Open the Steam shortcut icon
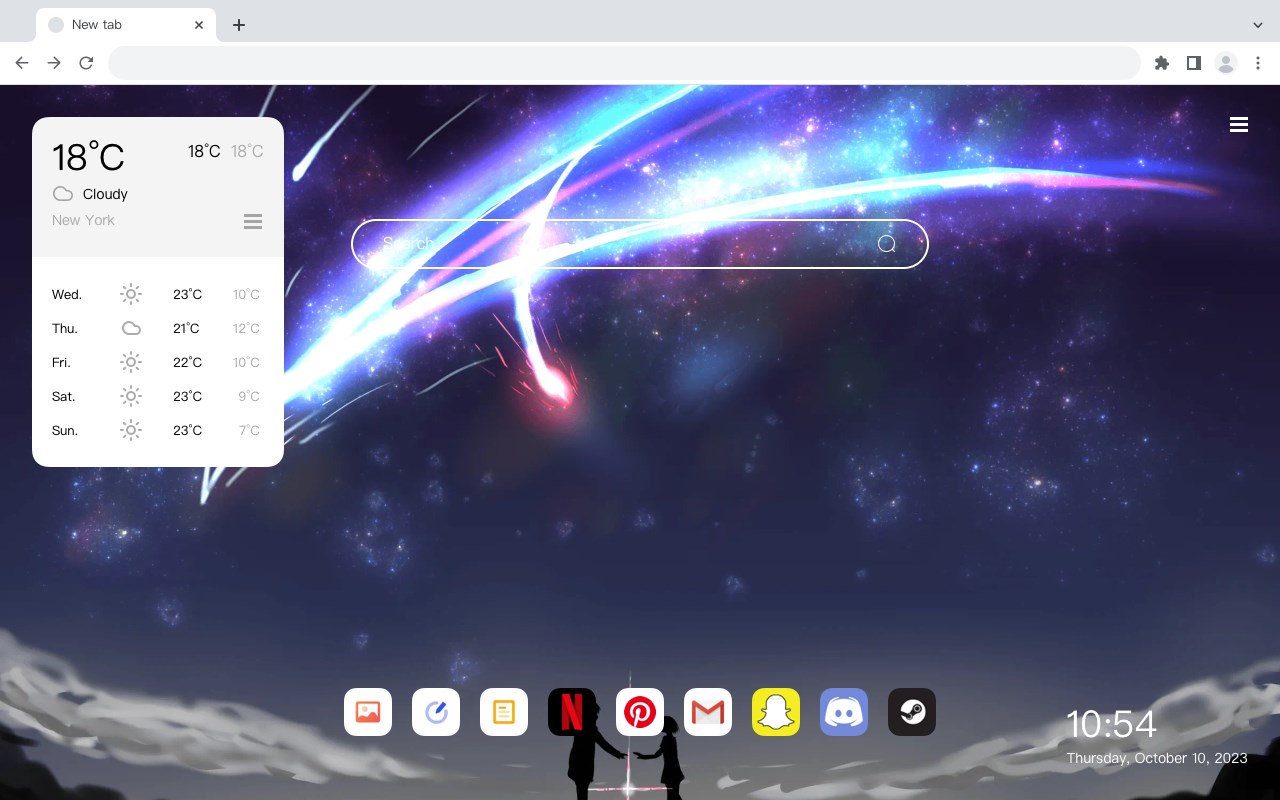Screen dimensions: 1280x800 click(x=912, y=712)
